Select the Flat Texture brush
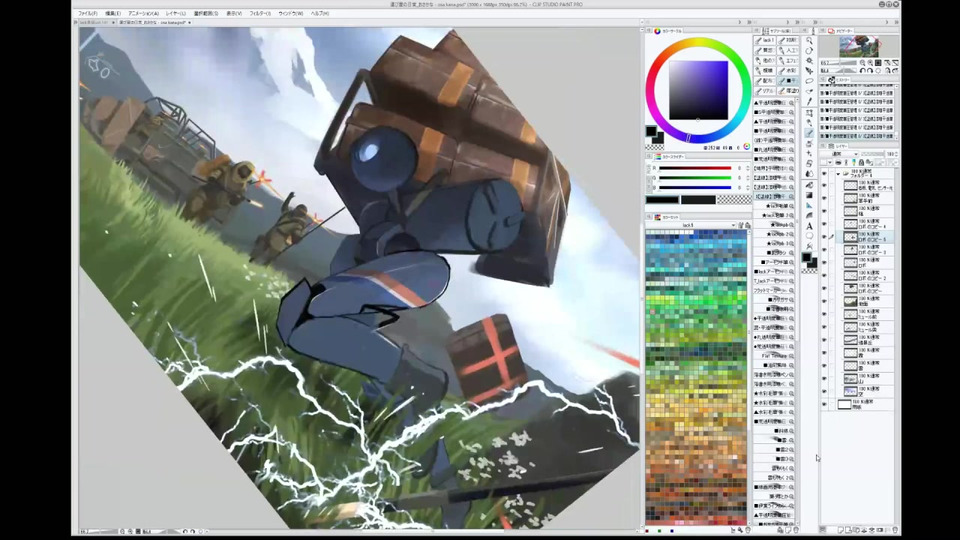This screenshot has height=540, width=960. pyautogui.click(x=774, y=356)
